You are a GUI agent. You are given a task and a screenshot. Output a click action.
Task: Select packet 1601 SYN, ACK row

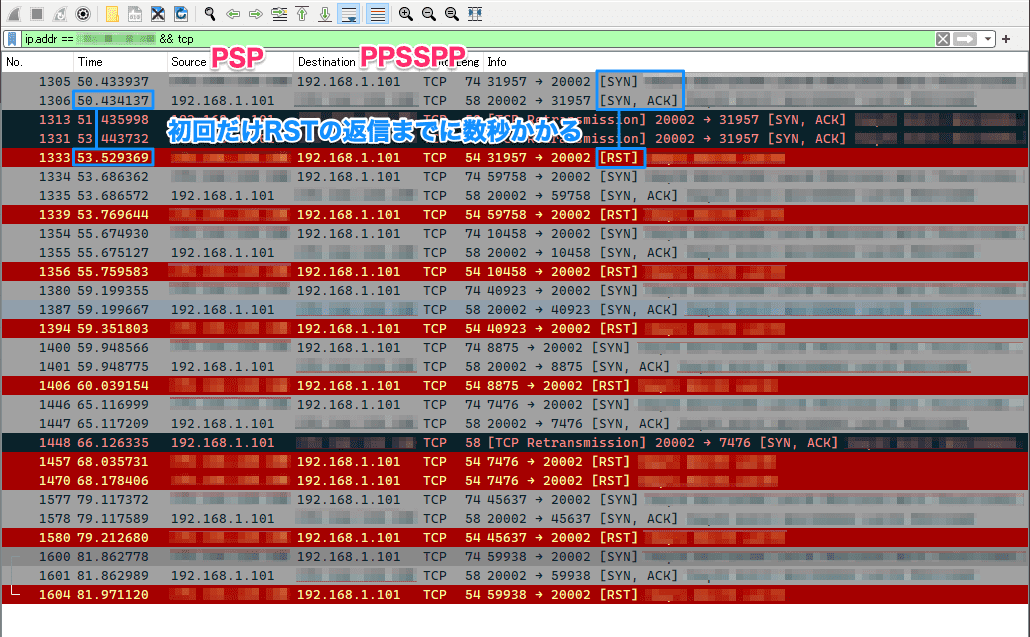(515, 577)
